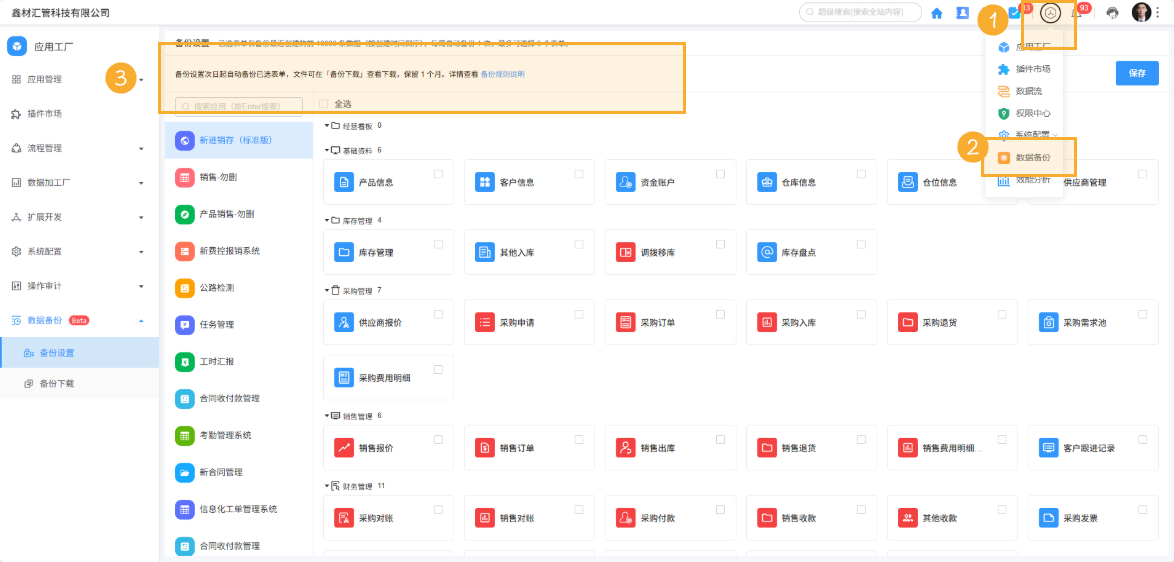Open the customer service headset icon
Screen dimensions: 1174x562
pyautogui.click(x=1111, y=13)
